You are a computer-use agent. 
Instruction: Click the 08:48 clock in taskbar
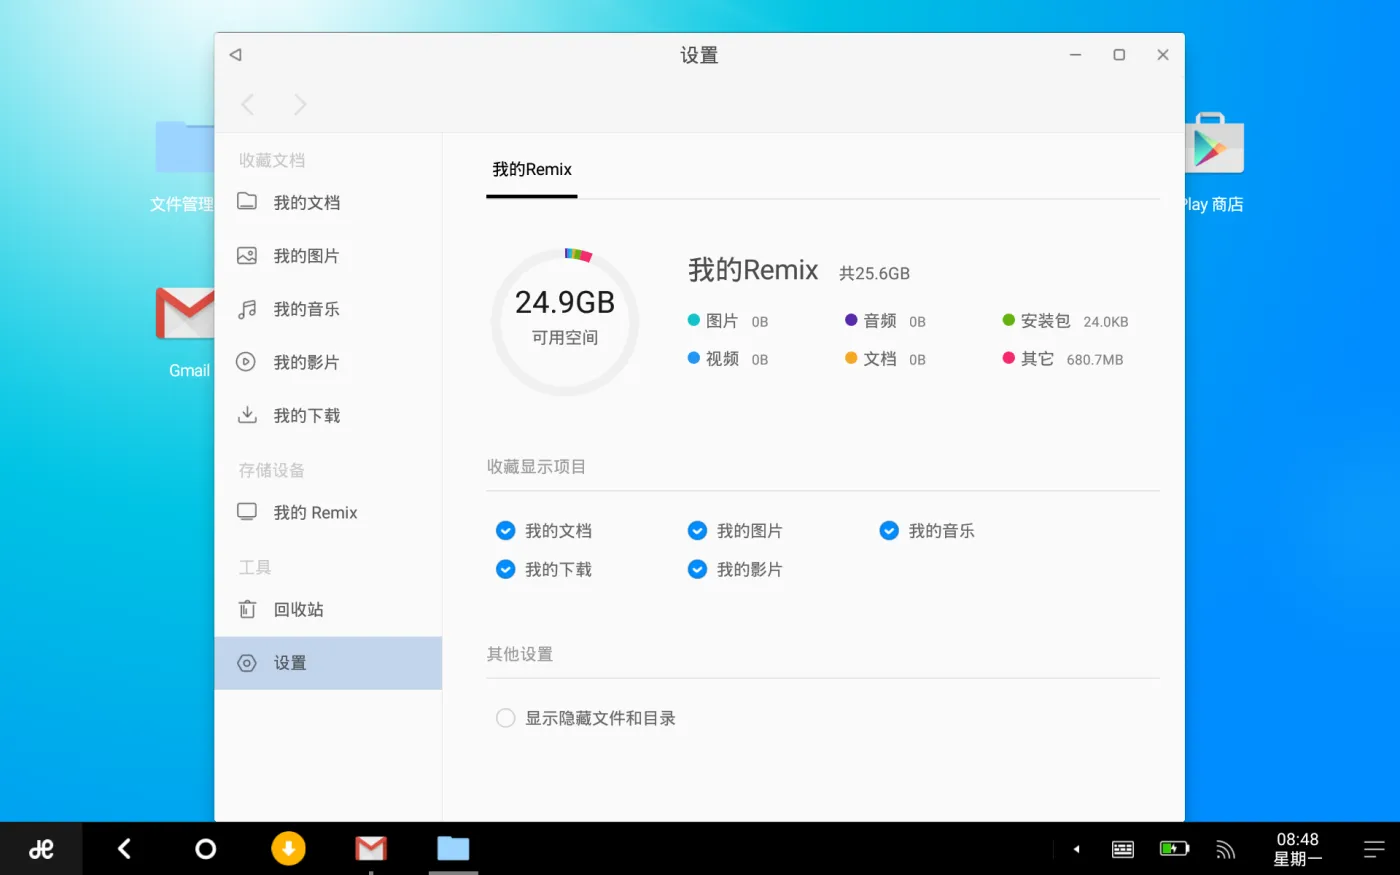pyautogui.click(x=1297, y=849)
